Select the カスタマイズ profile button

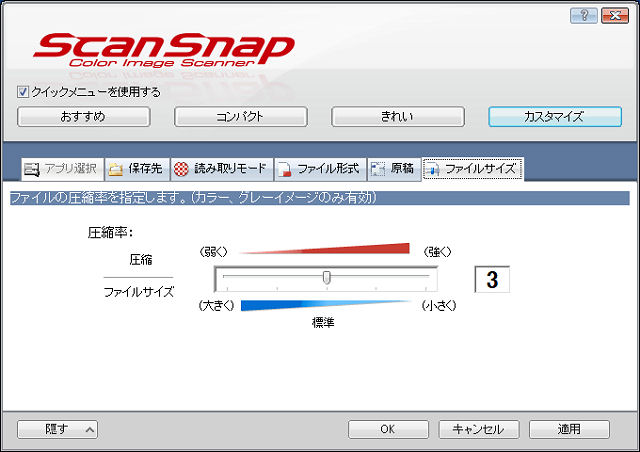coord(555,117)
